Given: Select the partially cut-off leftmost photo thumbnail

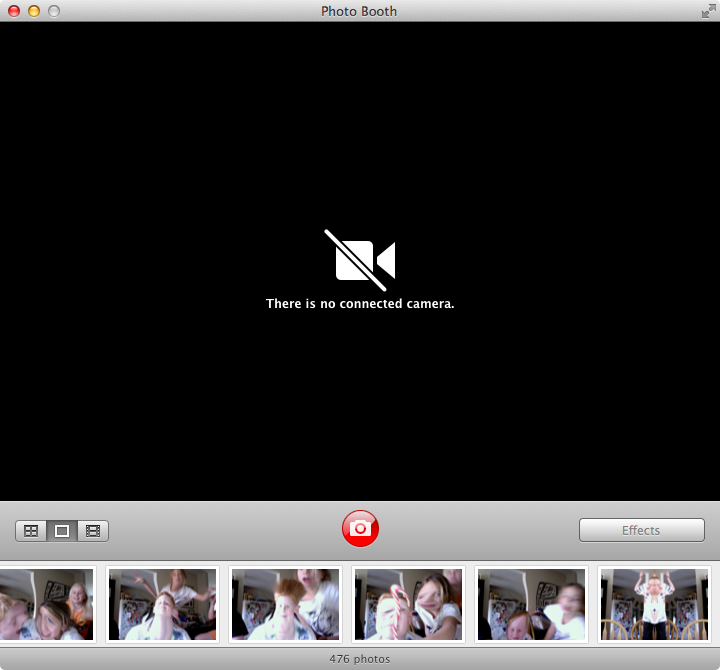Looking at the screenshot, I should point(46,604).
